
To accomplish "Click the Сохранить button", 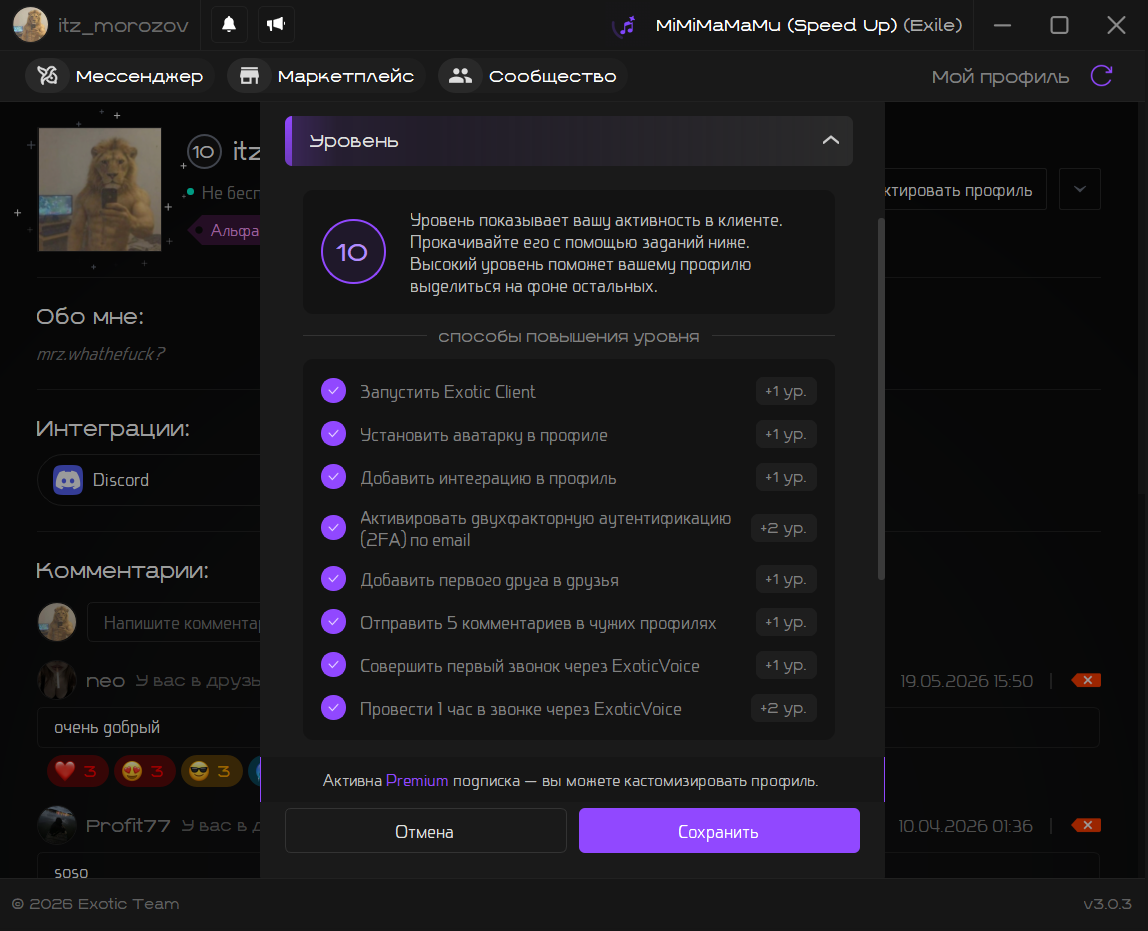I will (x=719, y=831).
